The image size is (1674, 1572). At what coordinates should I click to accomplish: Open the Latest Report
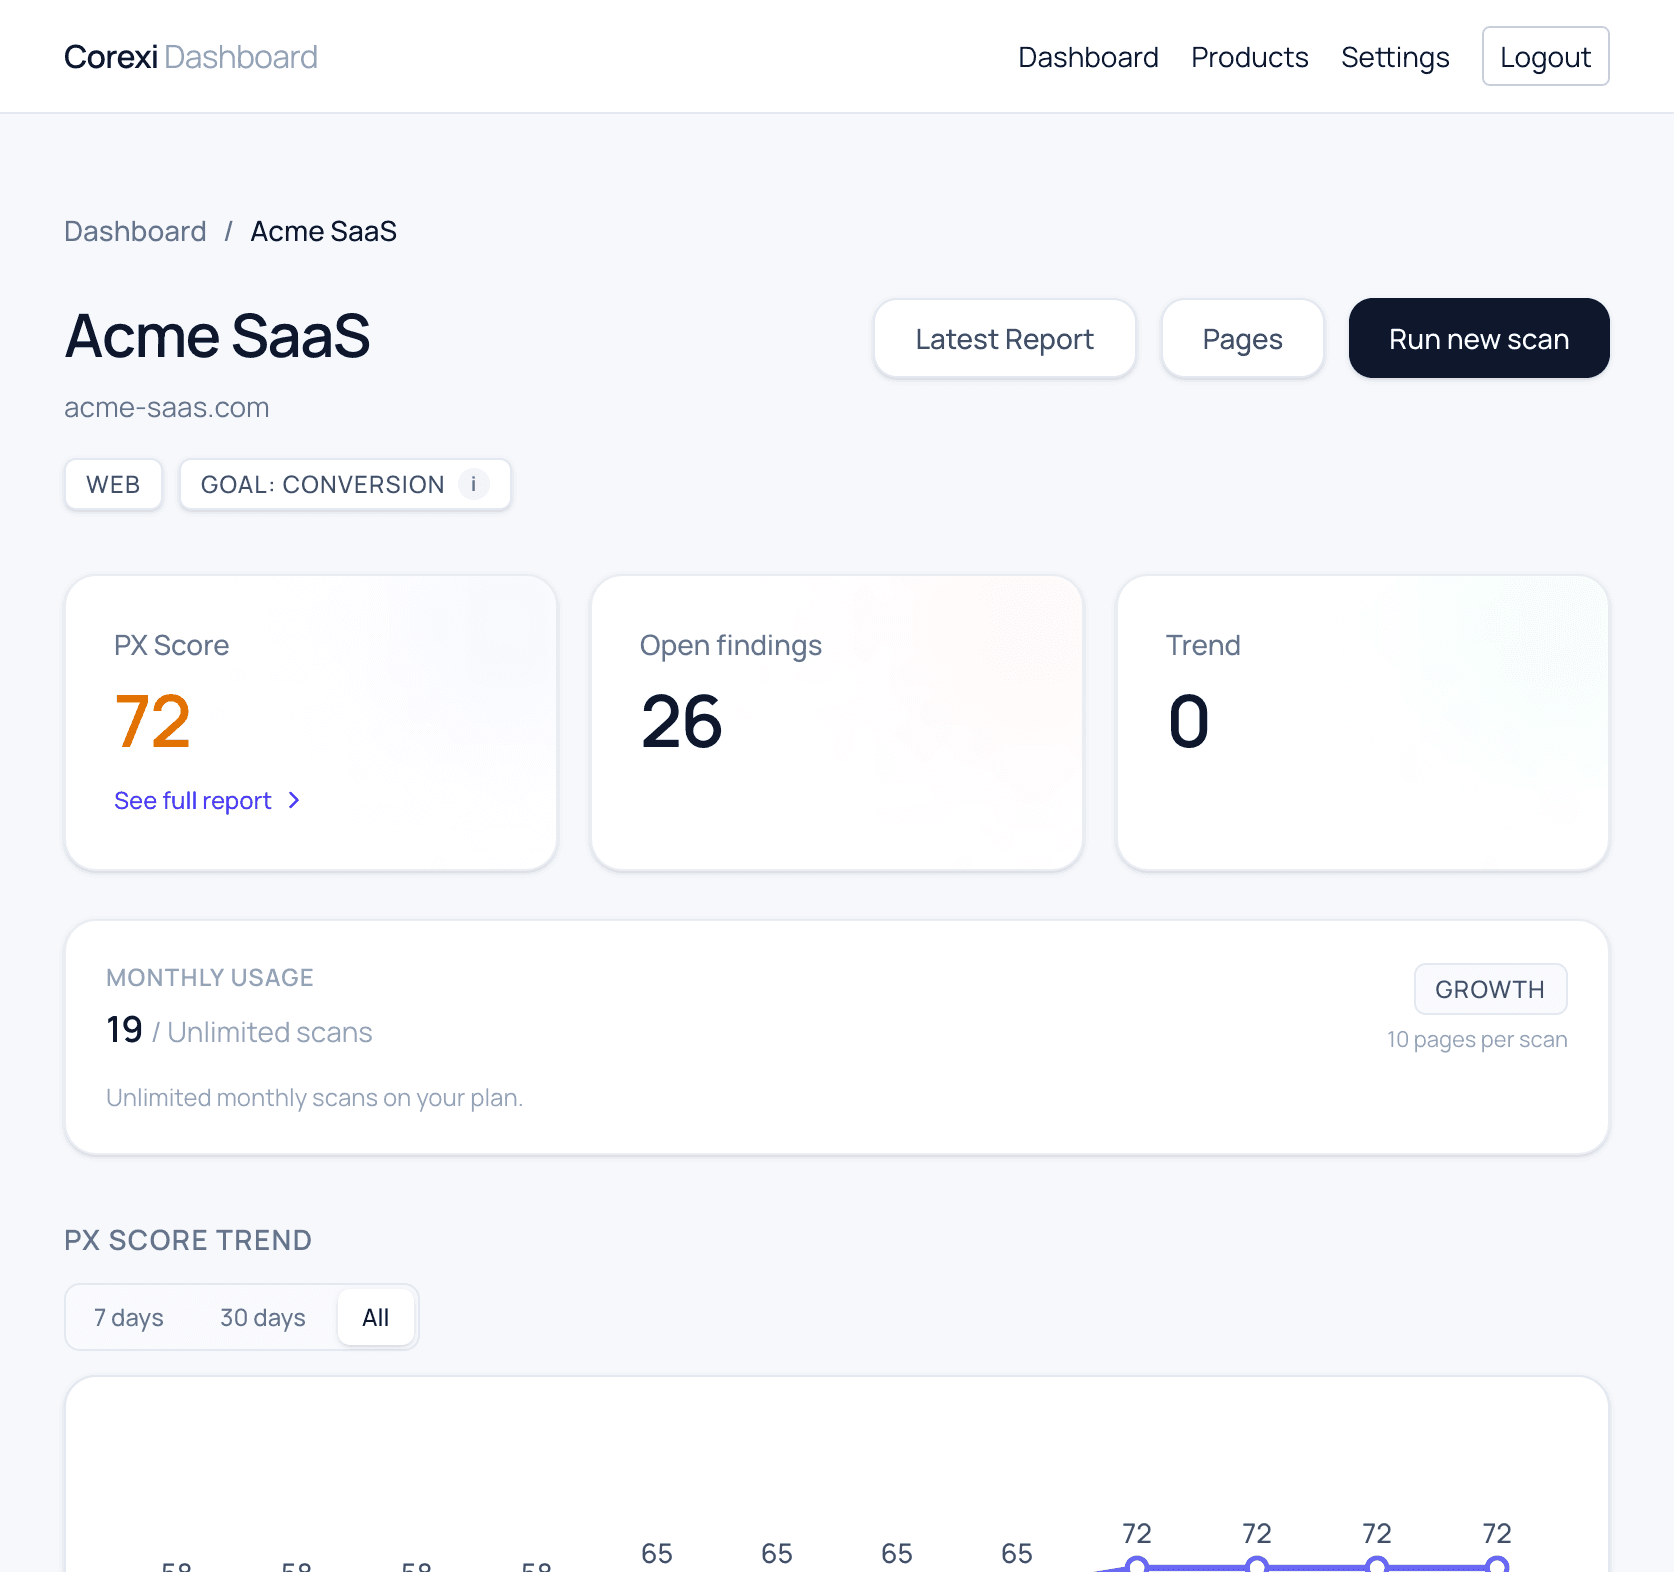(x=1004, y=339)
